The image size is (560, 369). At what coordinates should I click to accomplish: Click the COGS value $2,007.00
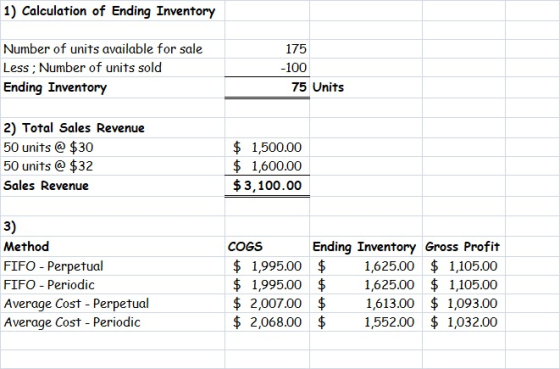[x=267, y=303]
